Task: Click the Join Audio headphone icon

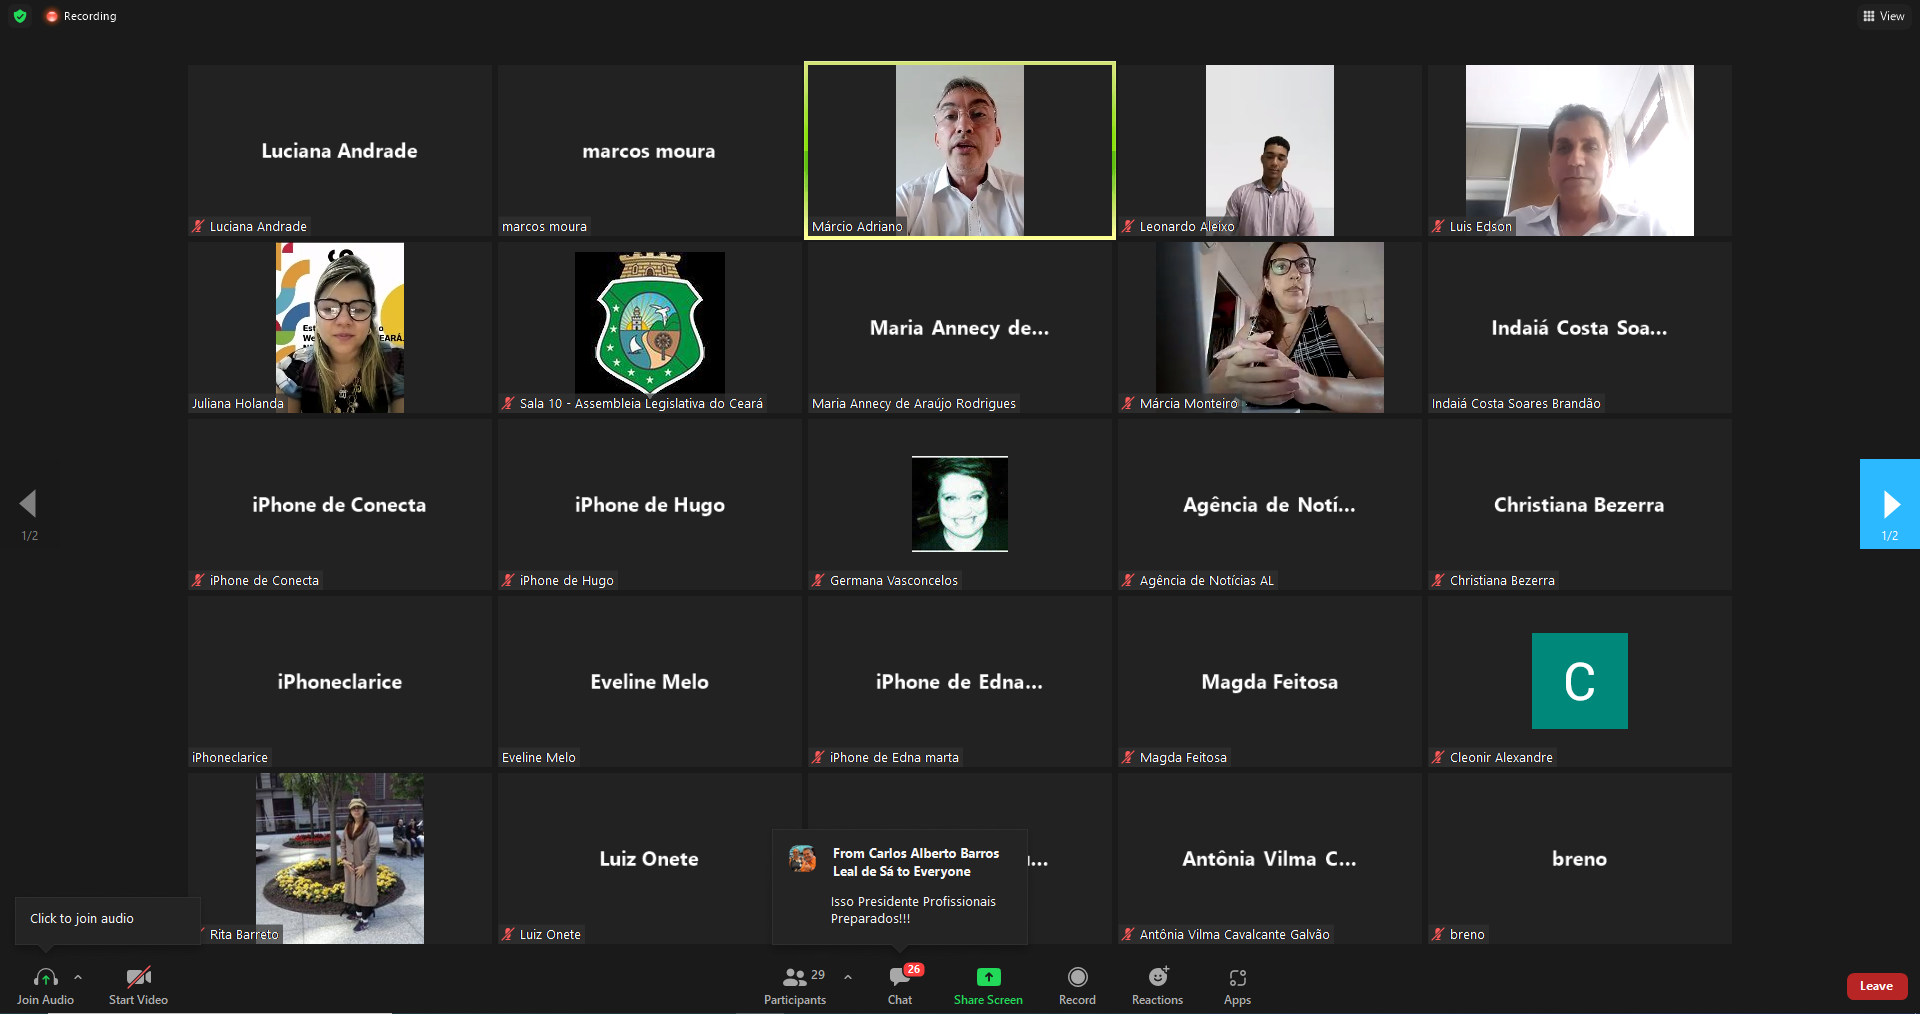Action: point(45,977)
